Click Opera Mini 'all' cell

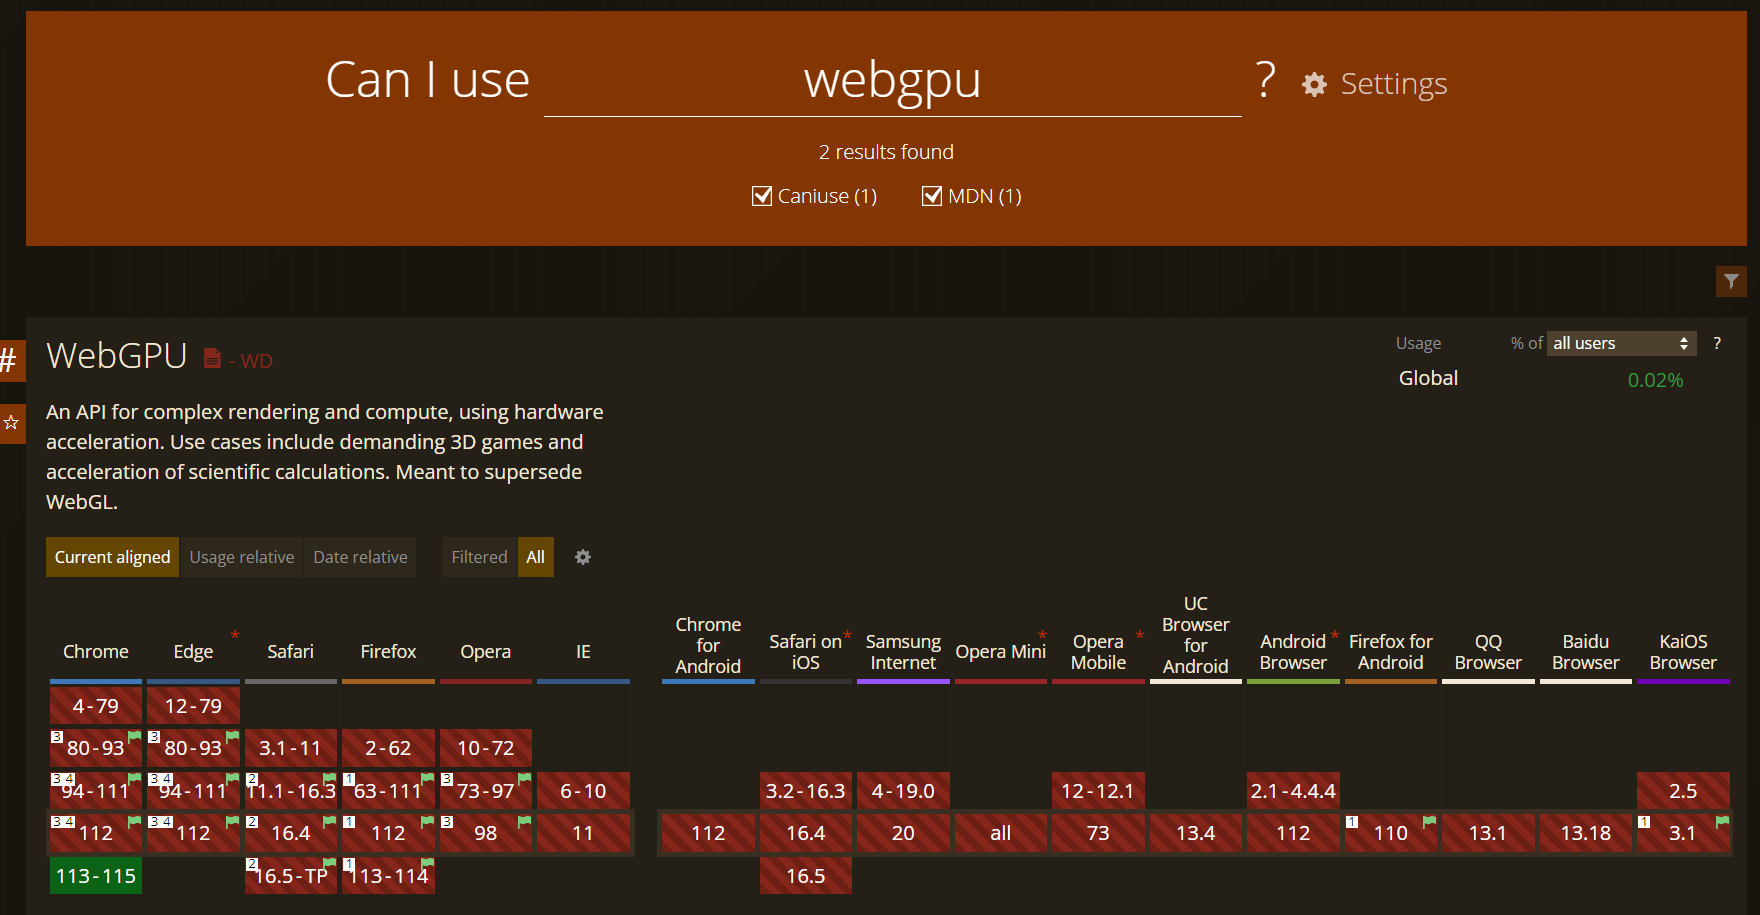(x=1001, y=833)
